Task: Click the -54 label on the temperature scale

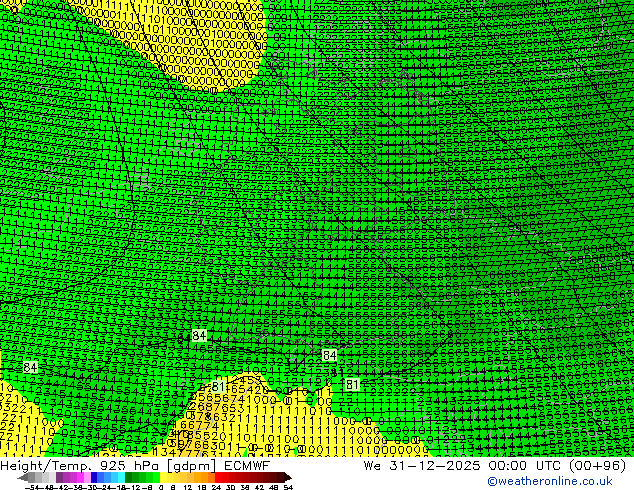Action: click(x=32, y=488)
